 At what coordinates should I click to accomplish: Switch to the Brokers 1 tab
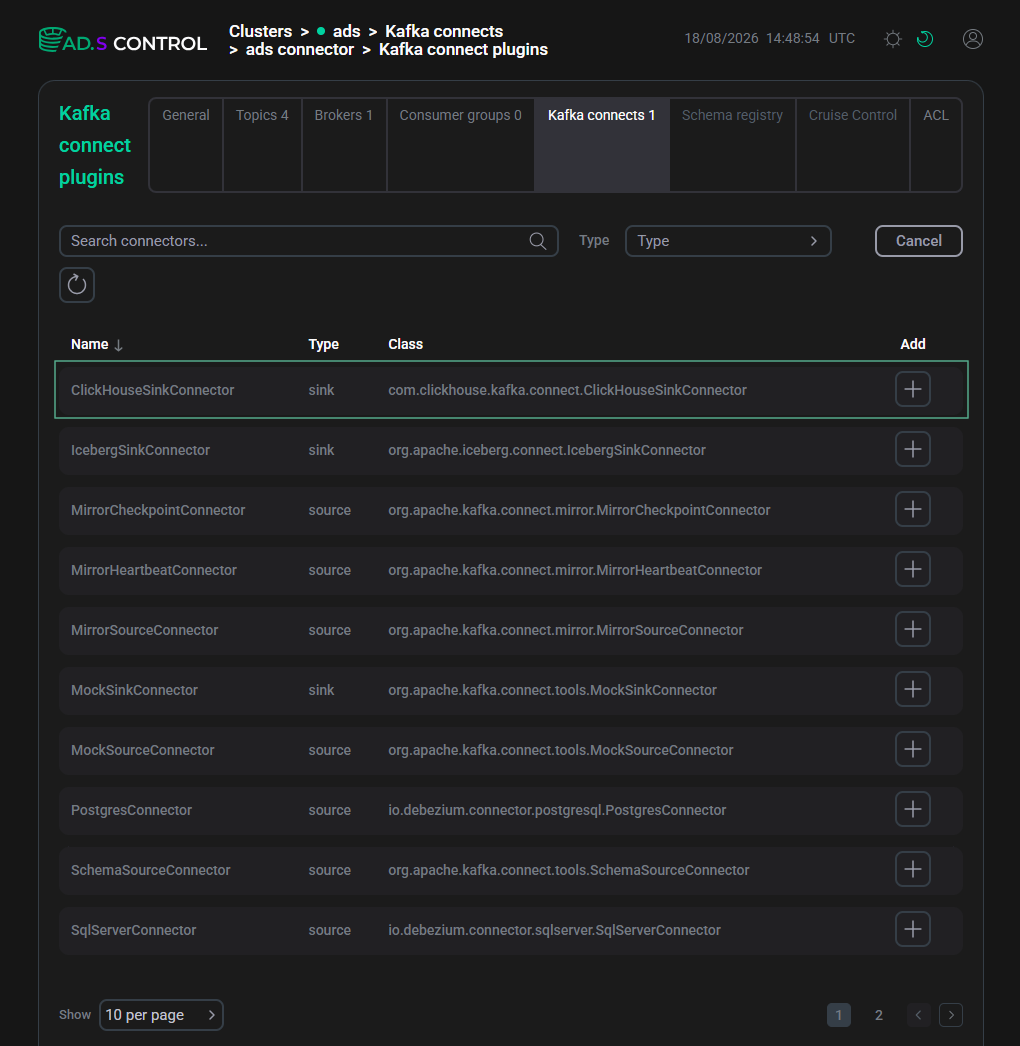(344, 145)
